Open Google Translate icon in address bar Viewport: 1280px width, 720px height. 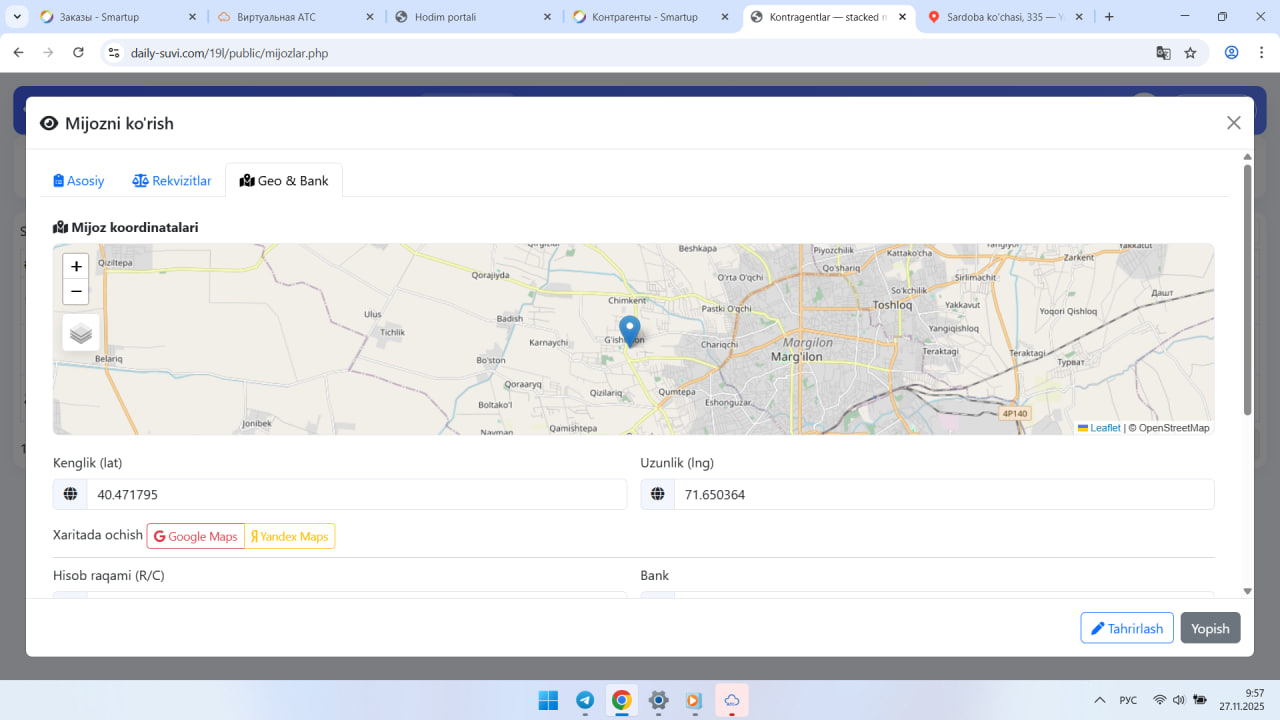point(1163,53)
